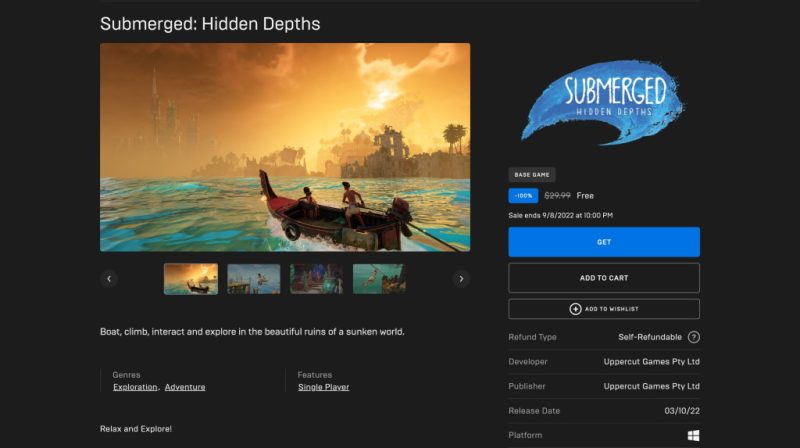This screenshot has height=448, width=800.
Task: Open the Exploration genre link
Action: click(135, 387)
